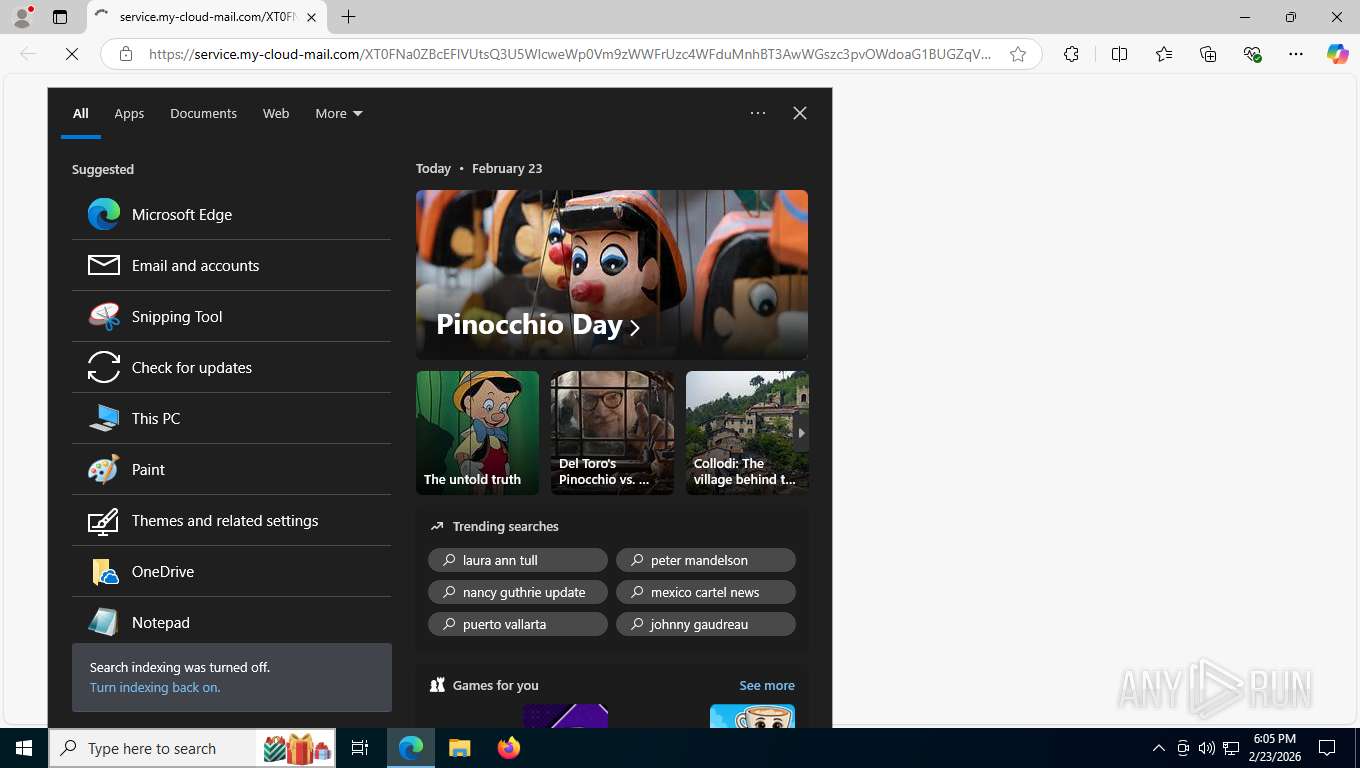Open Themes and related settings
This screenshot has height=768, width=1360.
[231, 520]
